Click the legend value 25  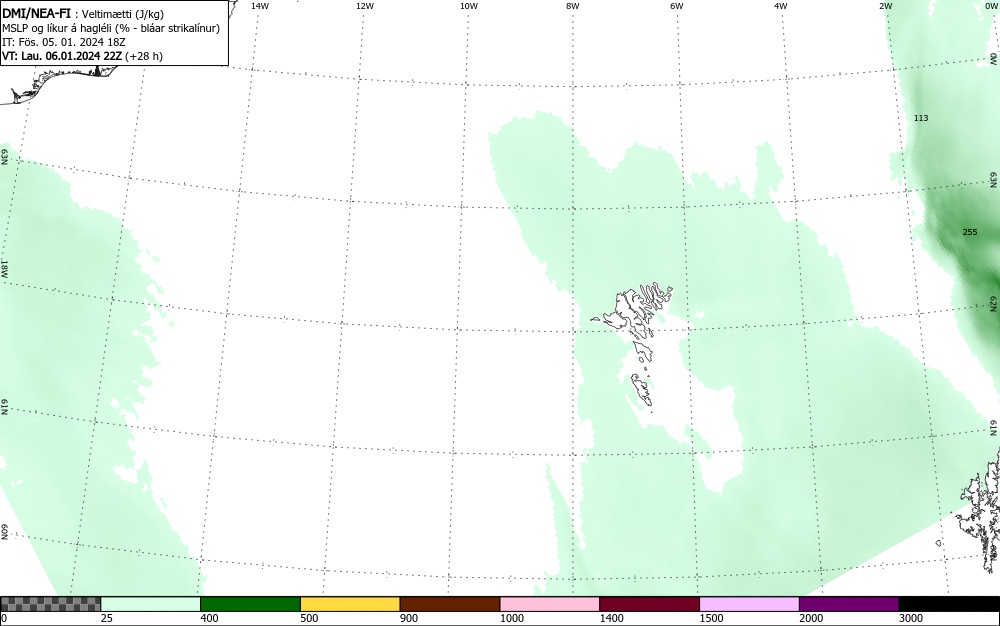point(107,618)
